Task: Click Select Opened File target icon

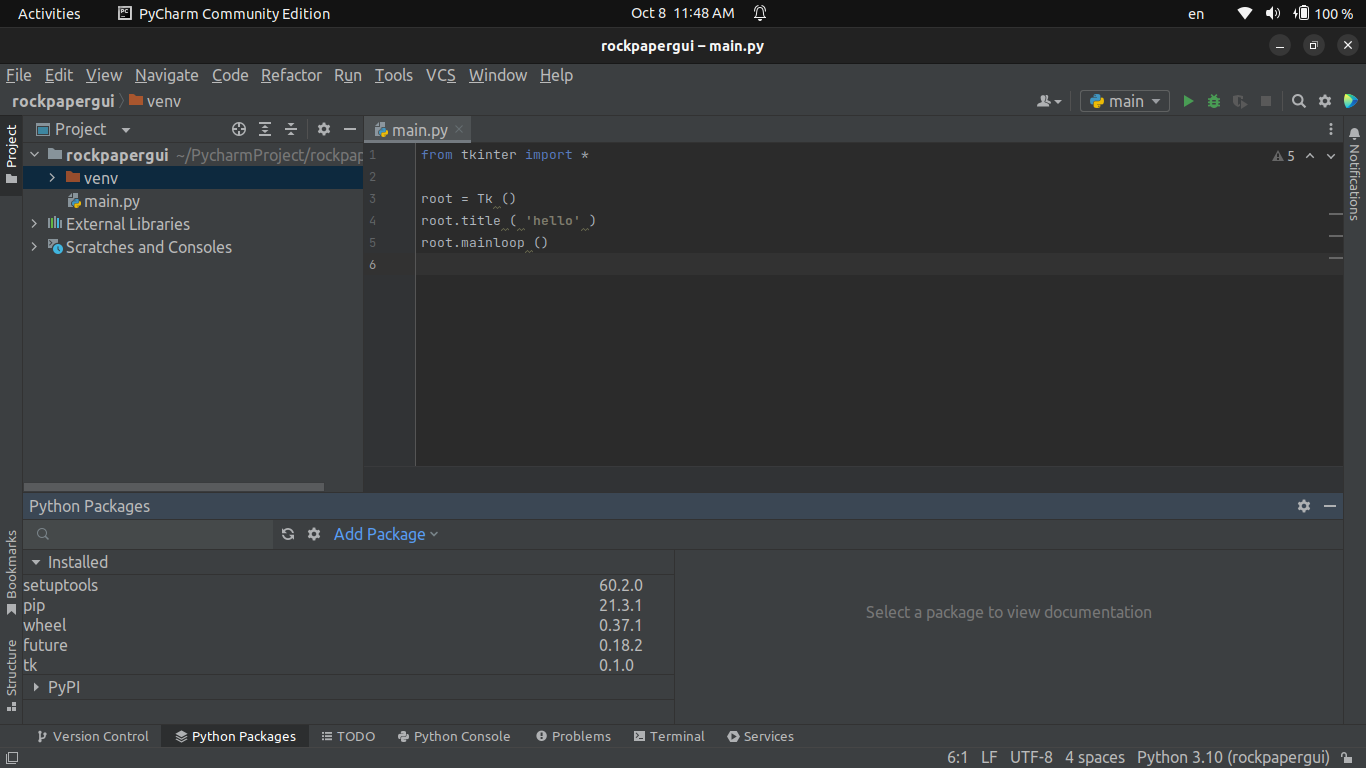Action: click(239, 129)
